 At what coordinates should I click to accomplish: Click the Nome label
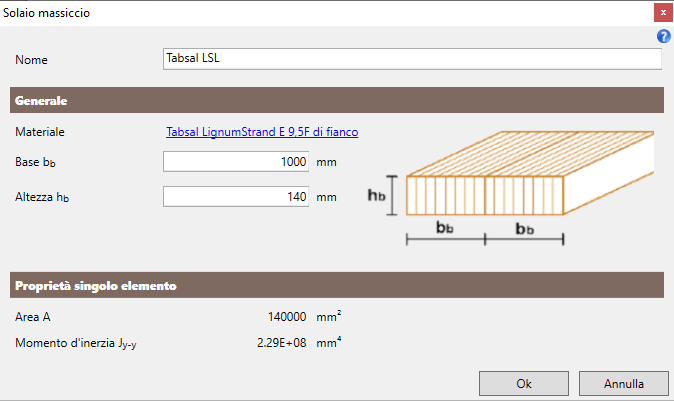[x=31, y=60]
